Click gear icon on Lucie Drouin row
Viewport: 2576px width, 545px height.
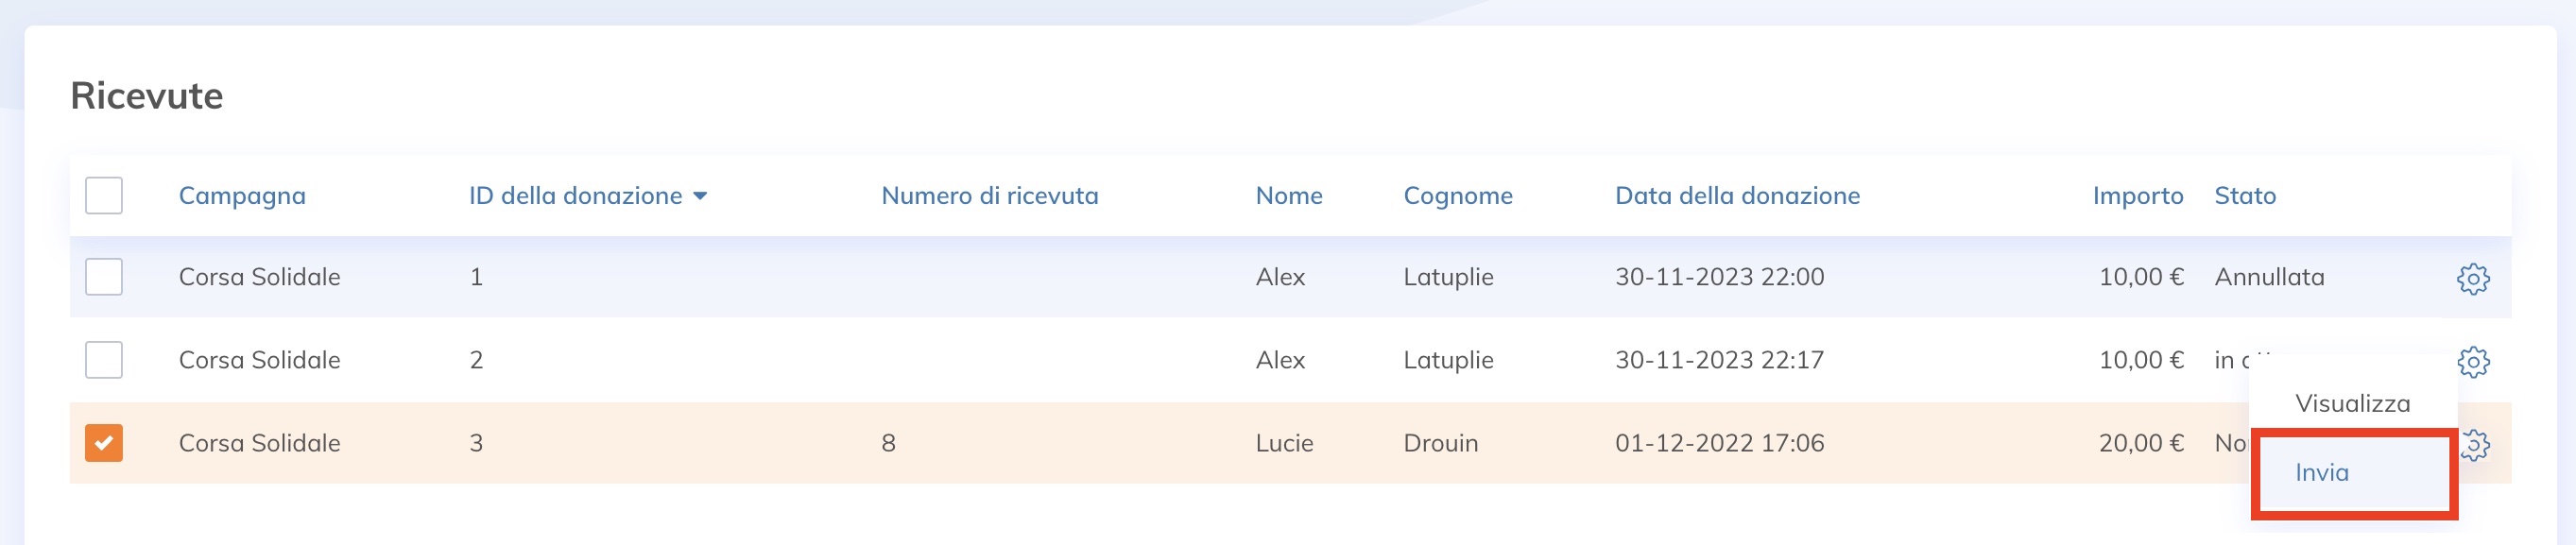[x=2476, y=444]
